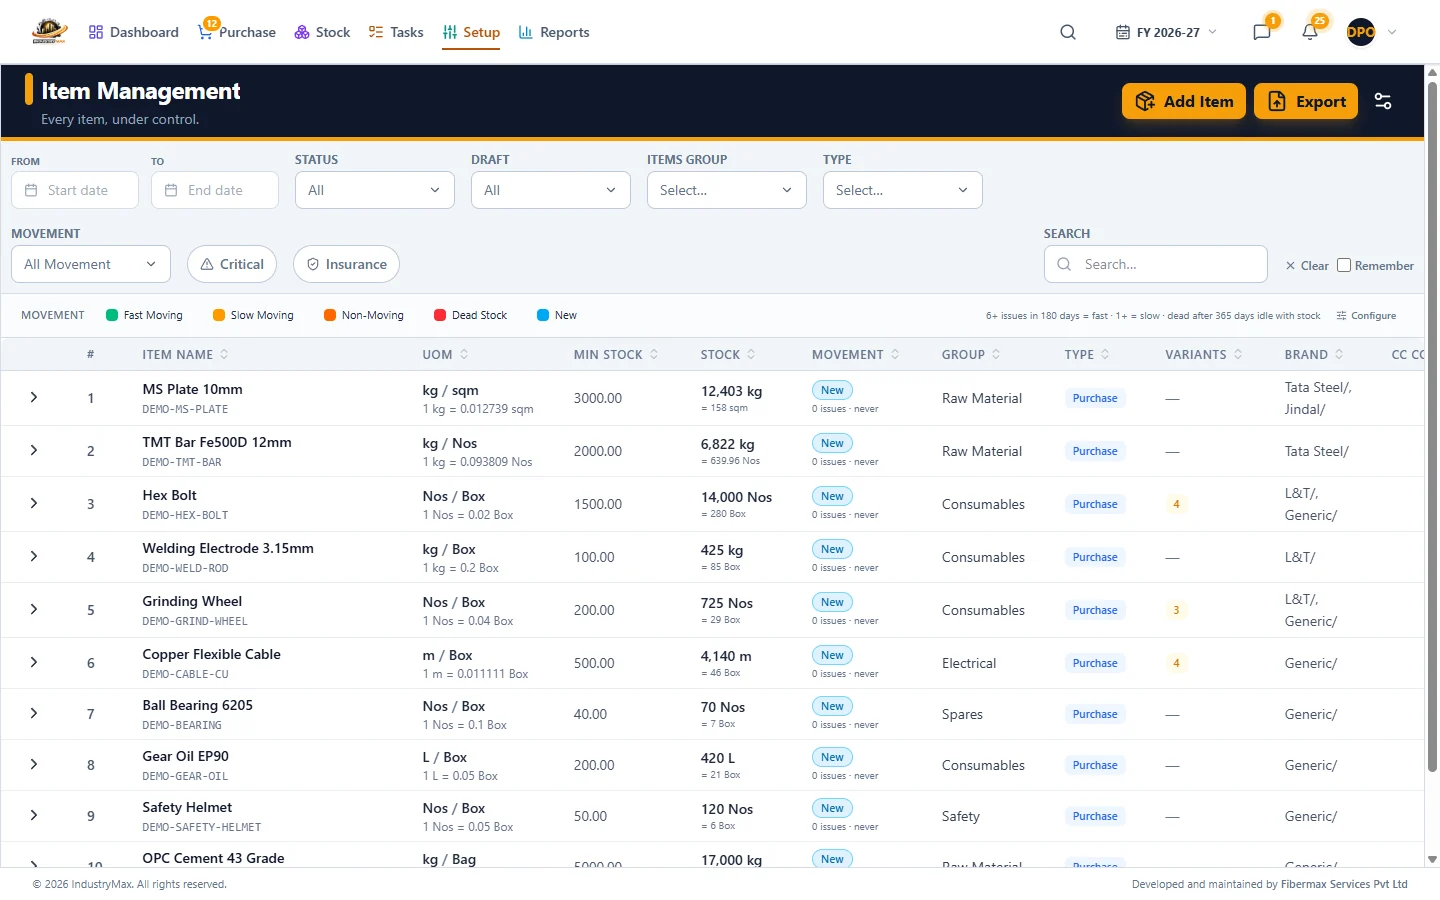
Task: Open the Type filter dropdown
Action: click(x=903, y=190)
